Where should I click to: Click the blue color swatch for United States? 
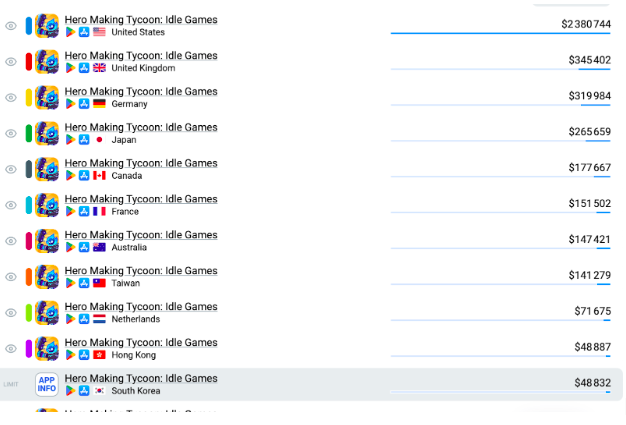pyautogui.click(x=29, y=26)
